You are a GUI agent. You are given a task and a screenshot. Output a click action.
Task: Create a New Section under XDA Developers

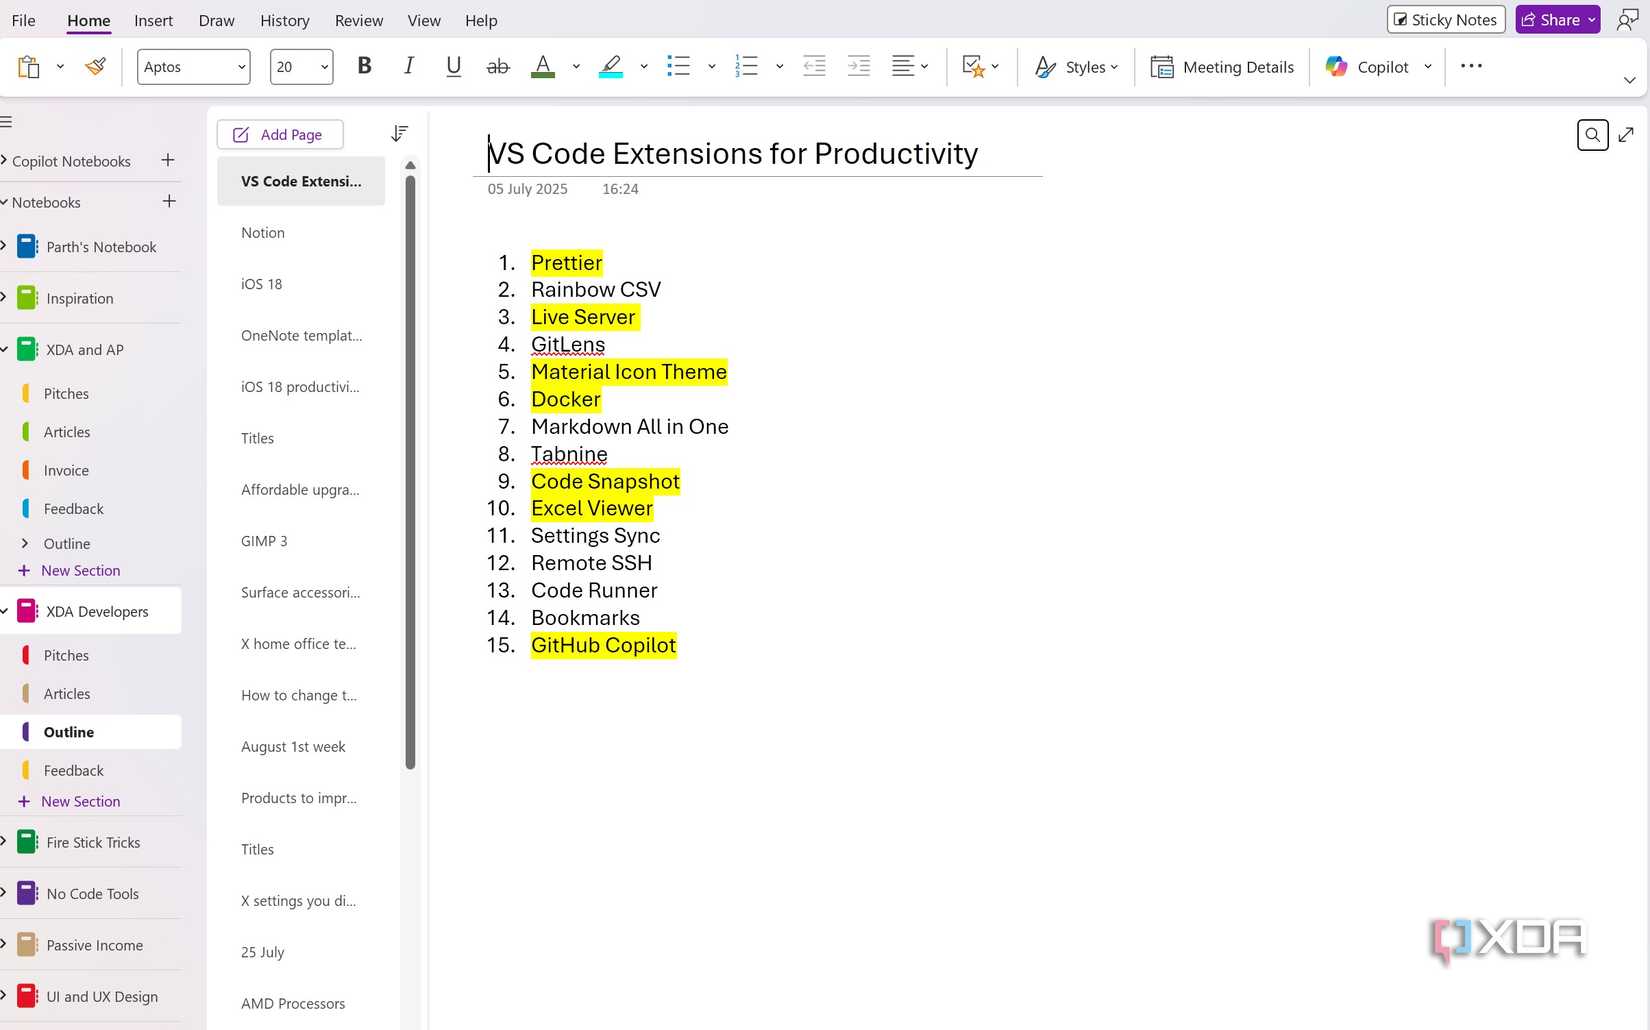81,801
